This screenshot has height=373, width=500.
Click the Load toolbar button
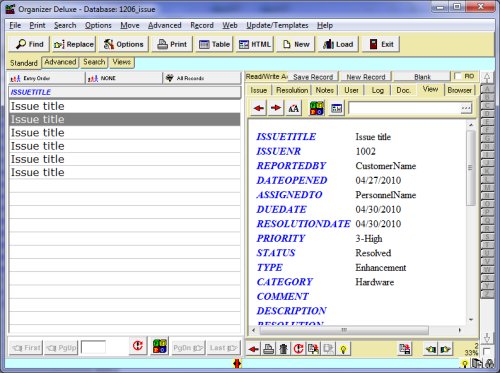coord(338,44)
